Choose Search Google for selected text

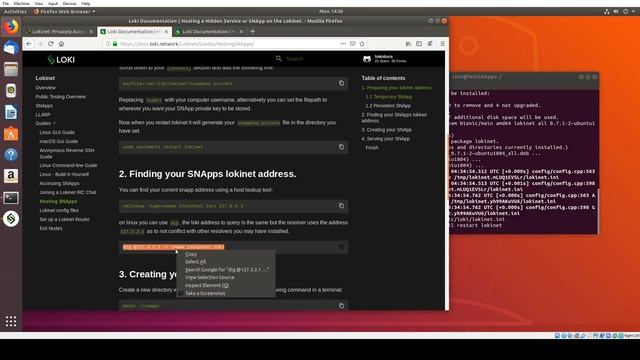click(x=227, y=270)
